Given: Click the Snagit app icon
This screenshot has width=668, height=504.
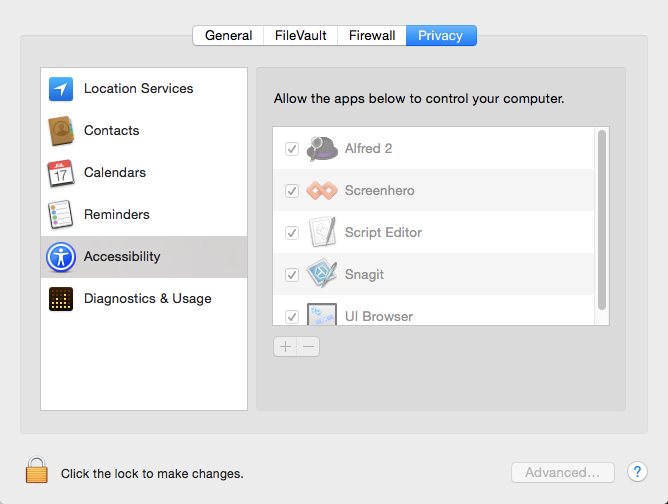Looking at the screenshot, I should [x=322, y=274].
